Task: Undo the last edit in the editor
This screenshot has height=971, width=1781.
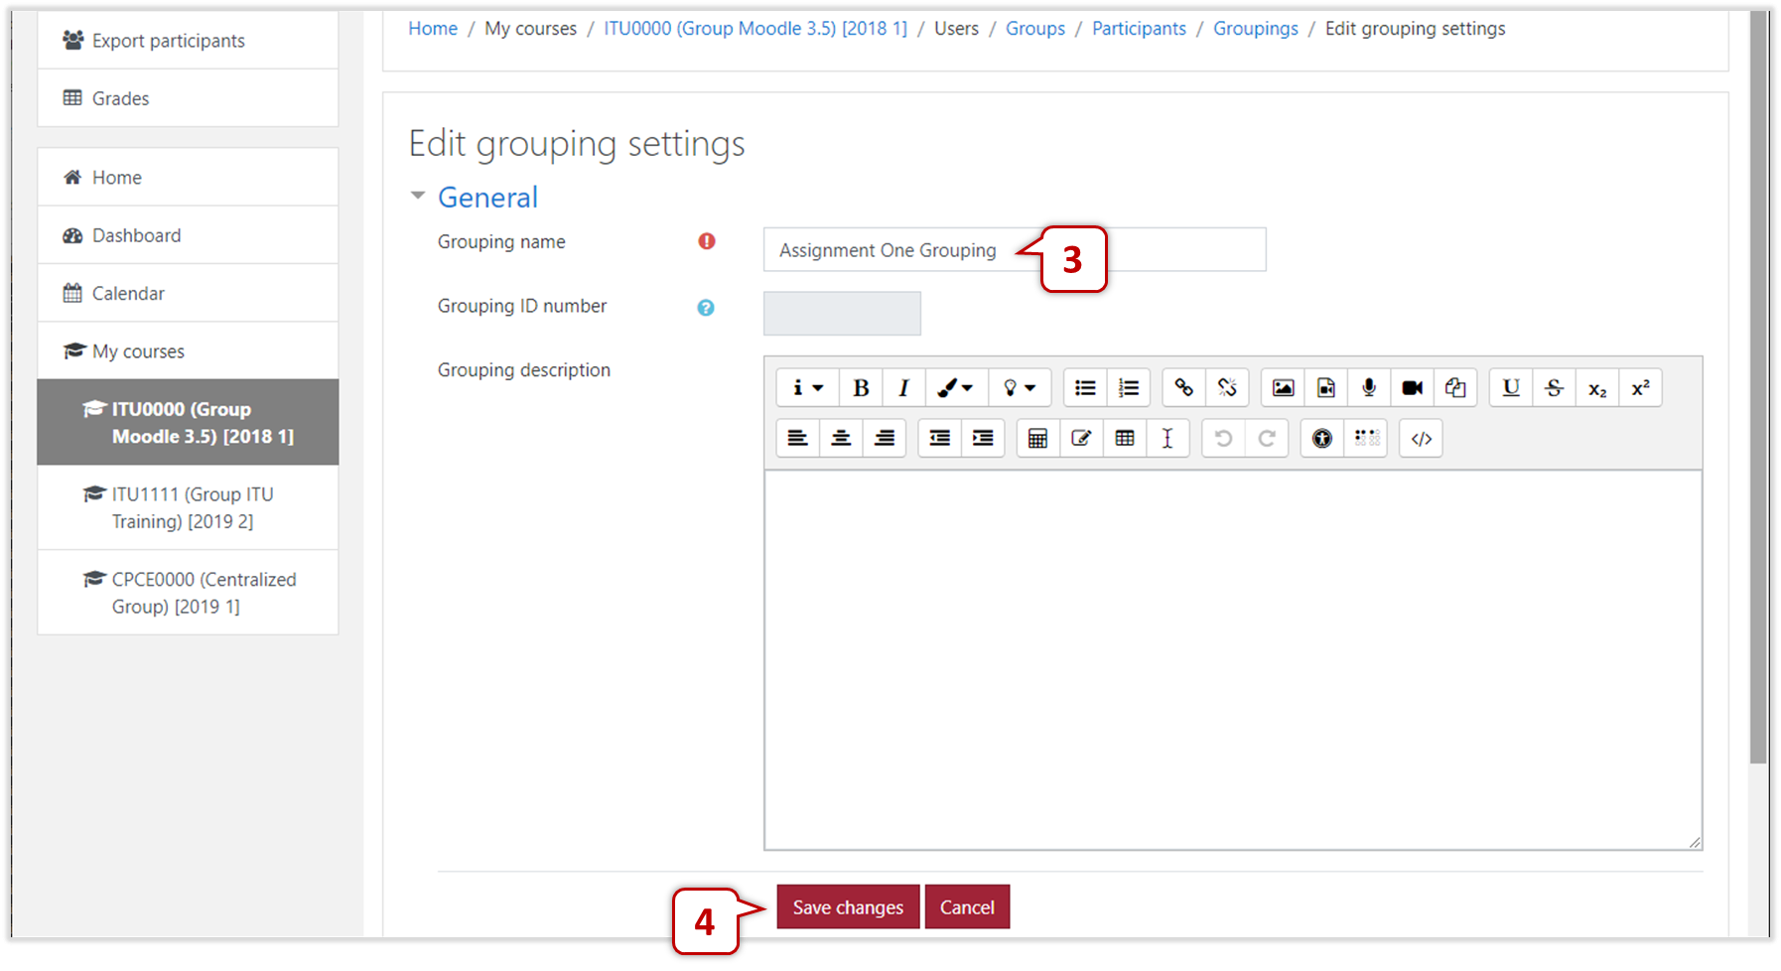Action: tap(1223, 438)
